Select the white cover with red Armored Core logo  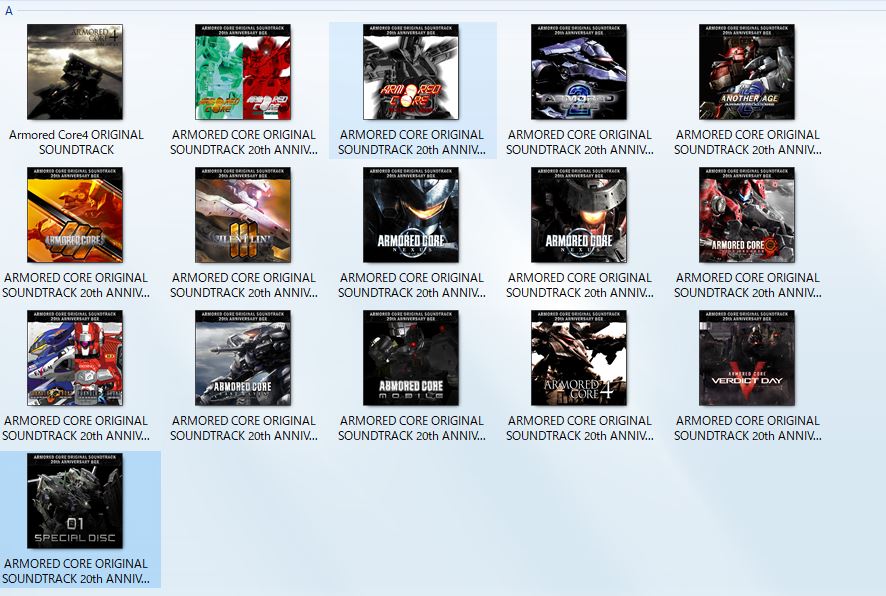411,72
